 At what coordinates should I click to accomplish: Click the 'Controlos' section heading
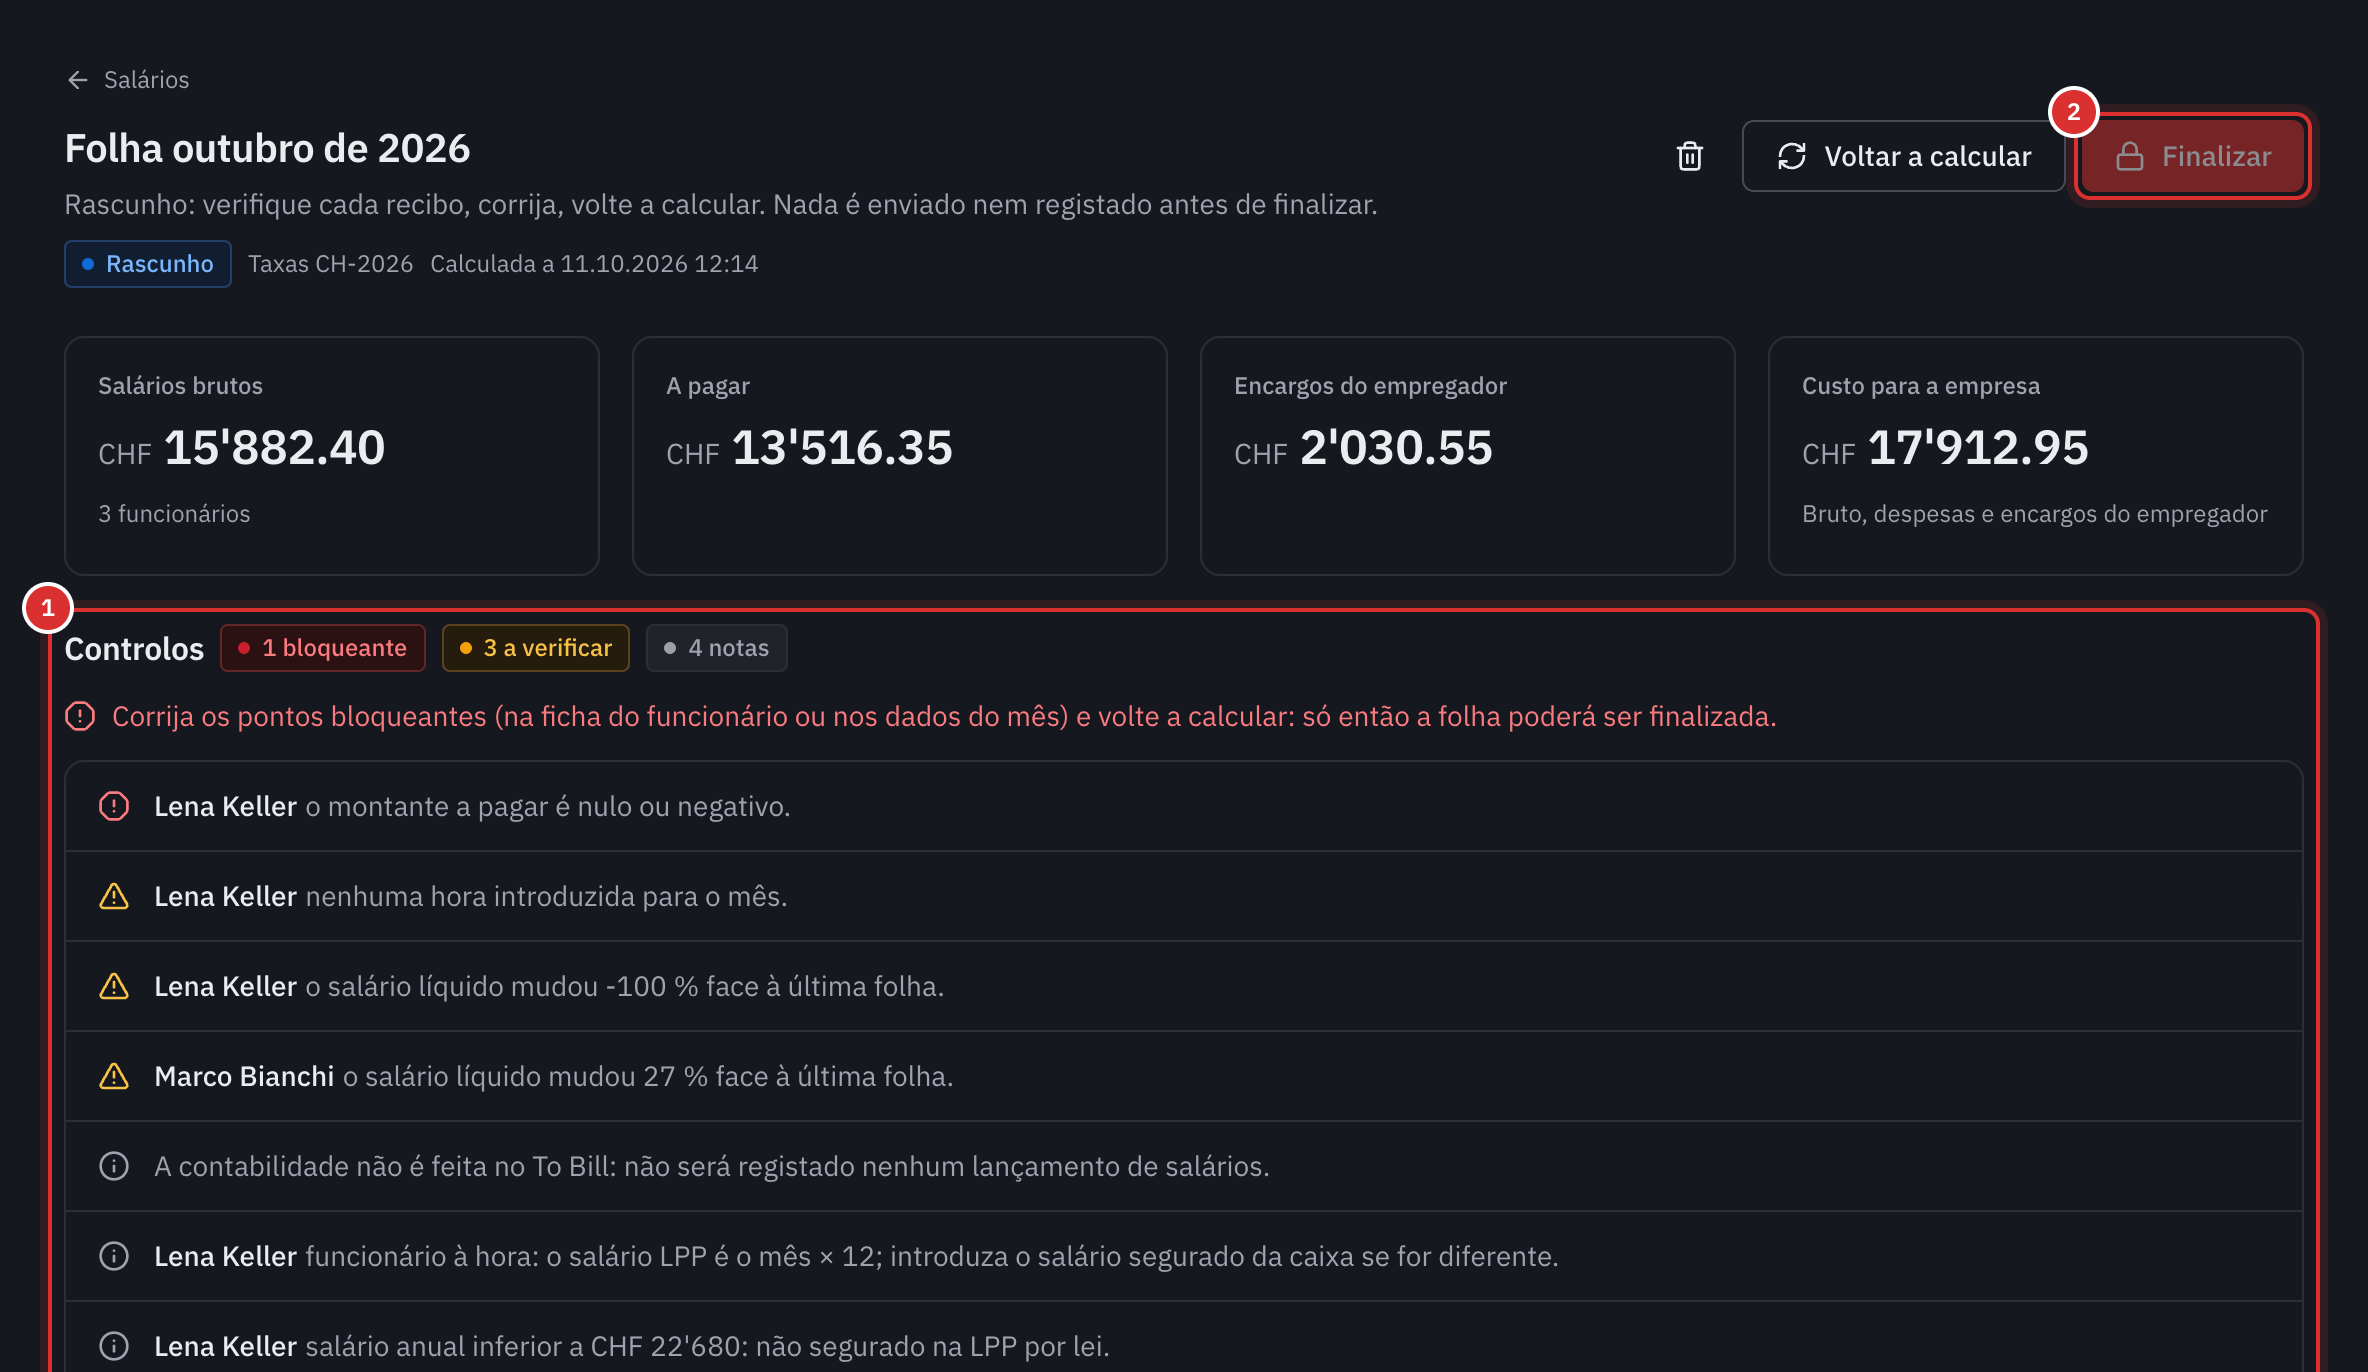pos(134,649)
